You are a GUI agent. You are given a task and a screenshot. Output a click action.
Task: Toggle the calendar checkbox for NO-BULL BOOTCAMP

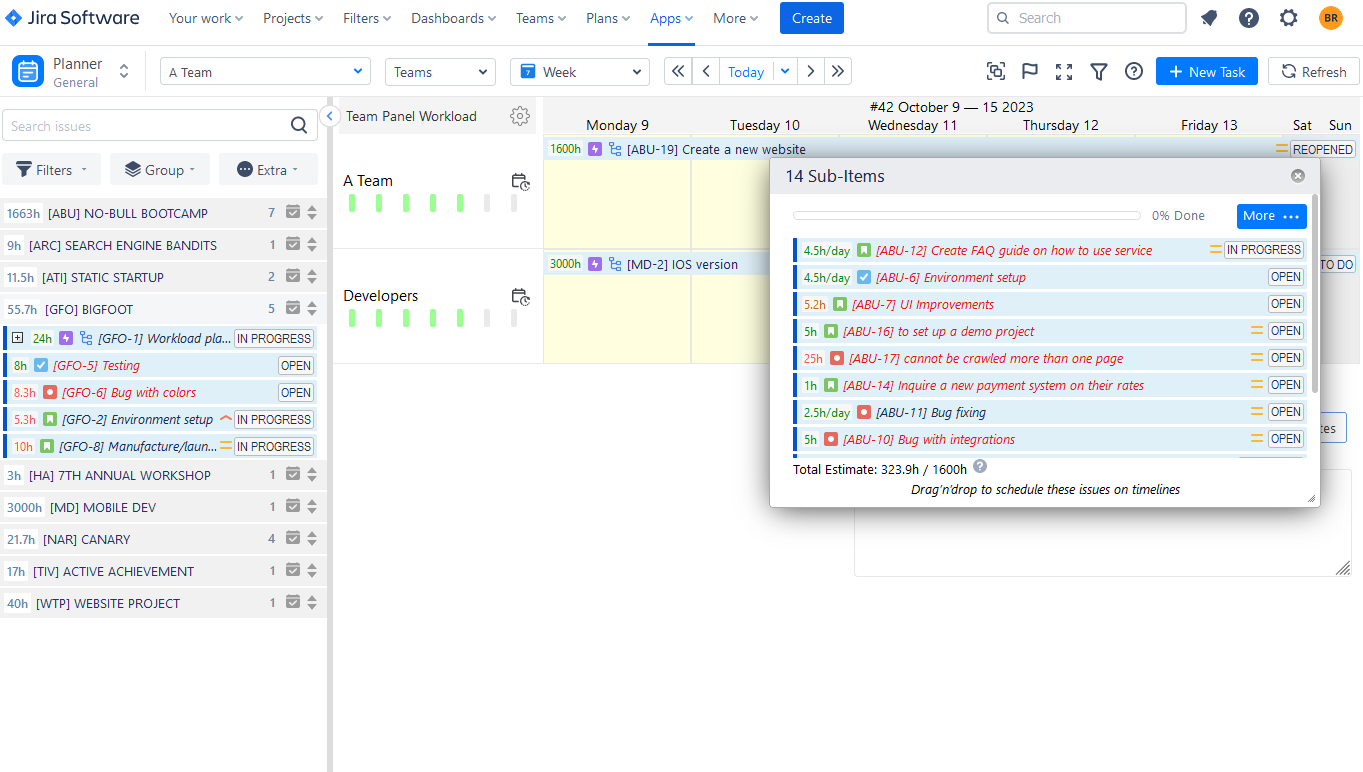click(x=292, y=212)
